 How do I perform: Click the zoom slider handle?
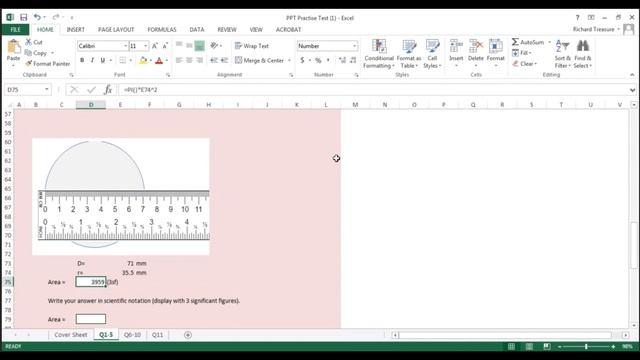point(586,347)
